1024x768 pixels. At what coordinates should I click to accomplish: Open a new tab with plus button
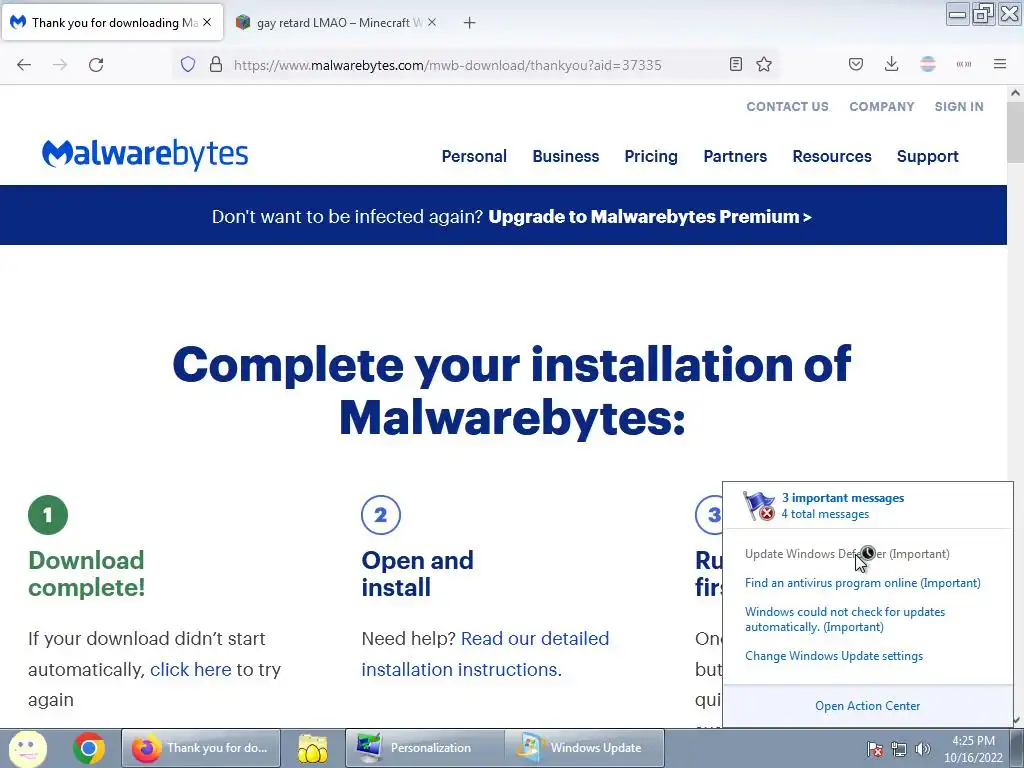click(469, 23)
